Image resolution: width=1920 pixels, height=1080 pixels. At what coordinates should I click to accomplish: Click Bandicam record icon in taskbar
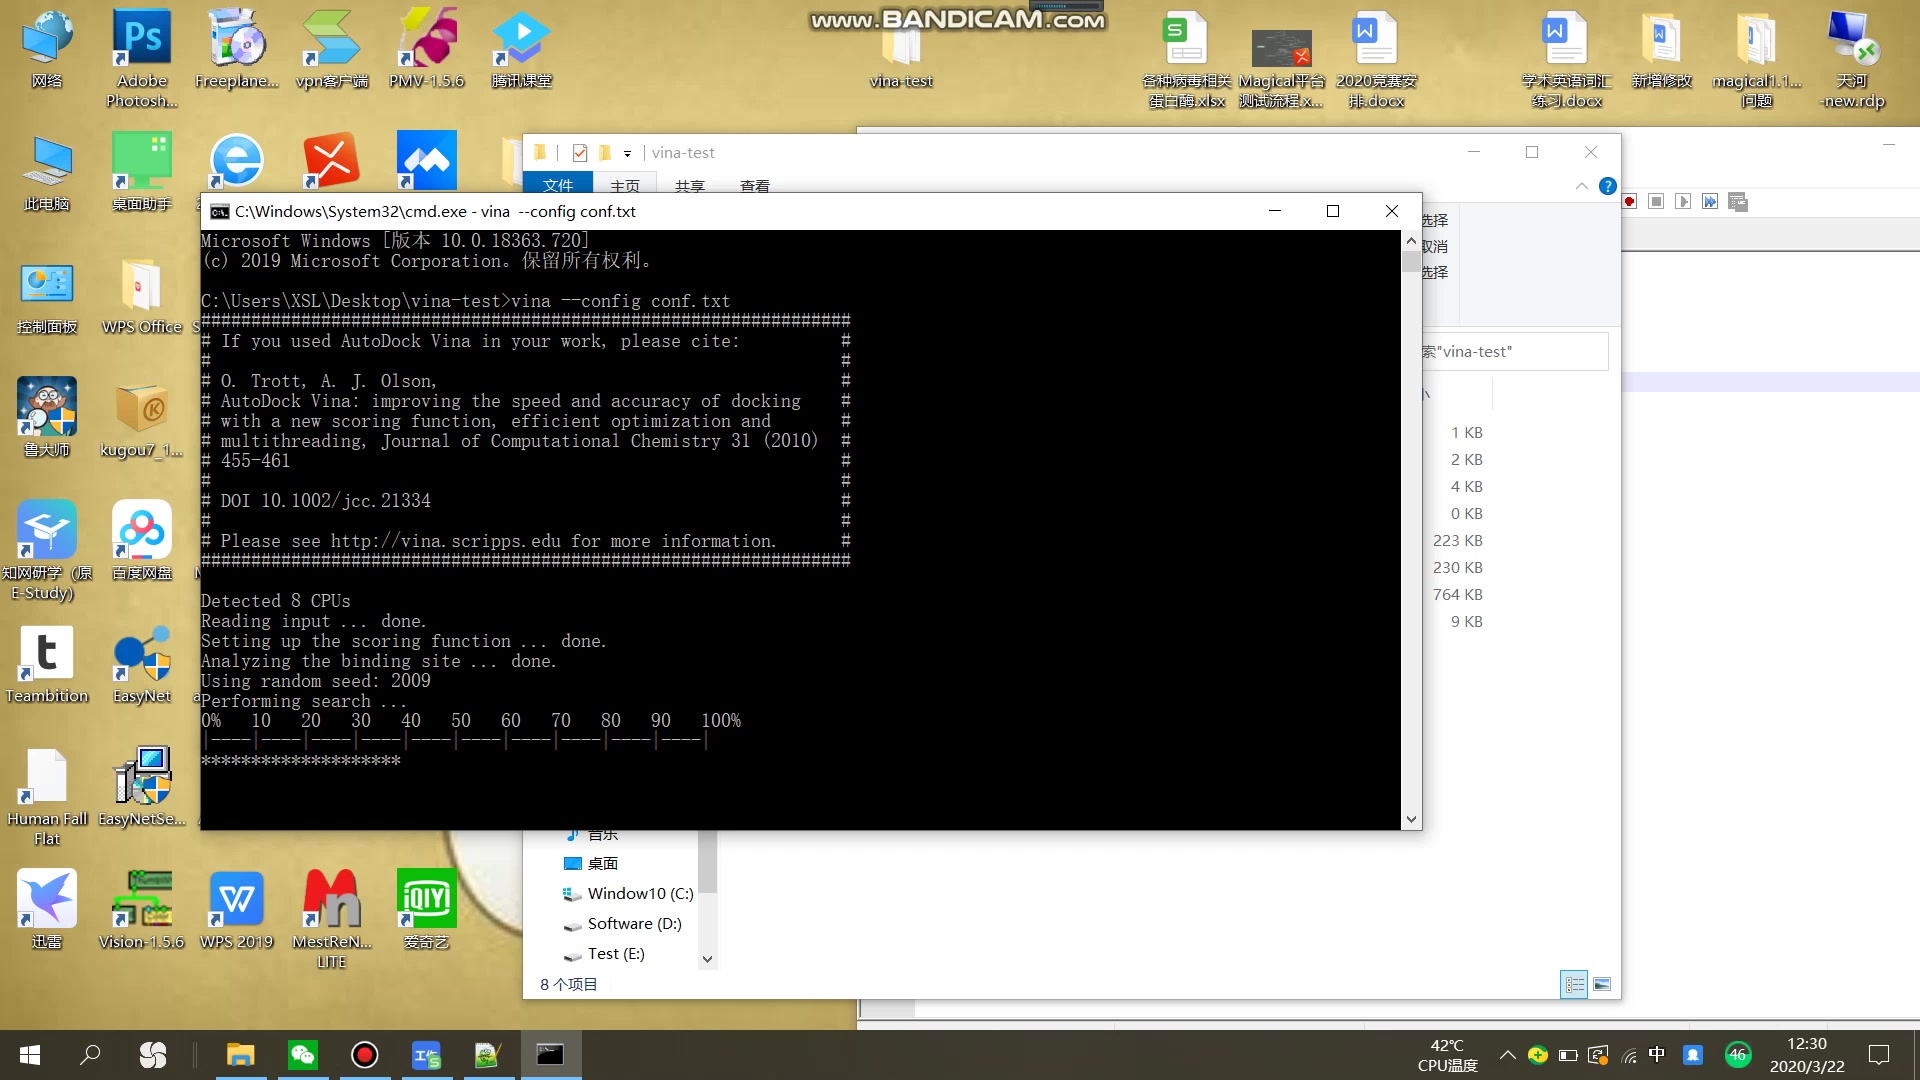click(364, 1055)
